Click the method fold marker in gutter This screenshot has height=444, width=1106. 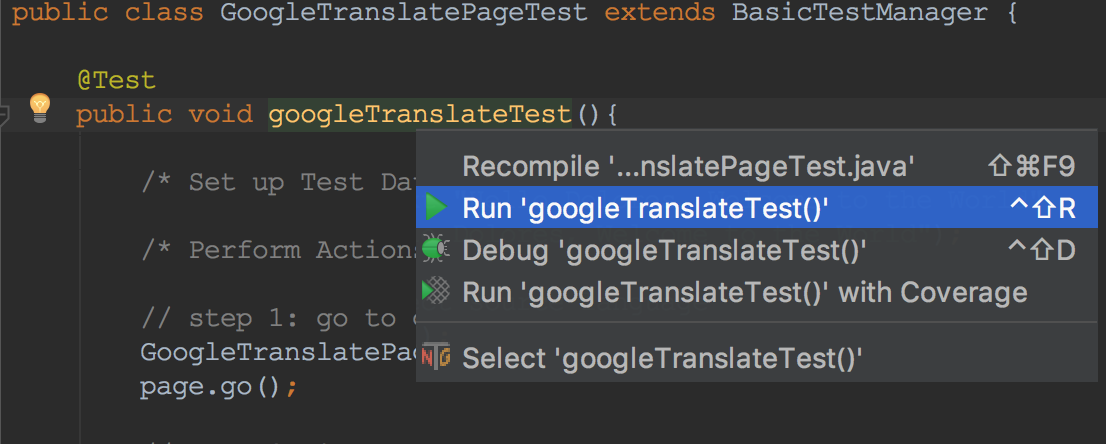pos(5,114)
